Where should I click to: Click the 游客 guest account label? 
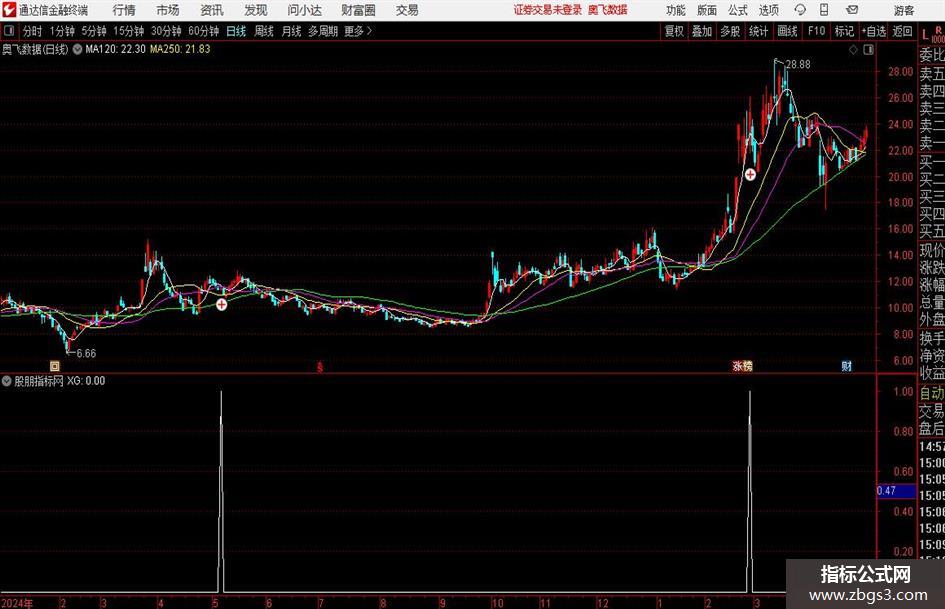[904, 10]
